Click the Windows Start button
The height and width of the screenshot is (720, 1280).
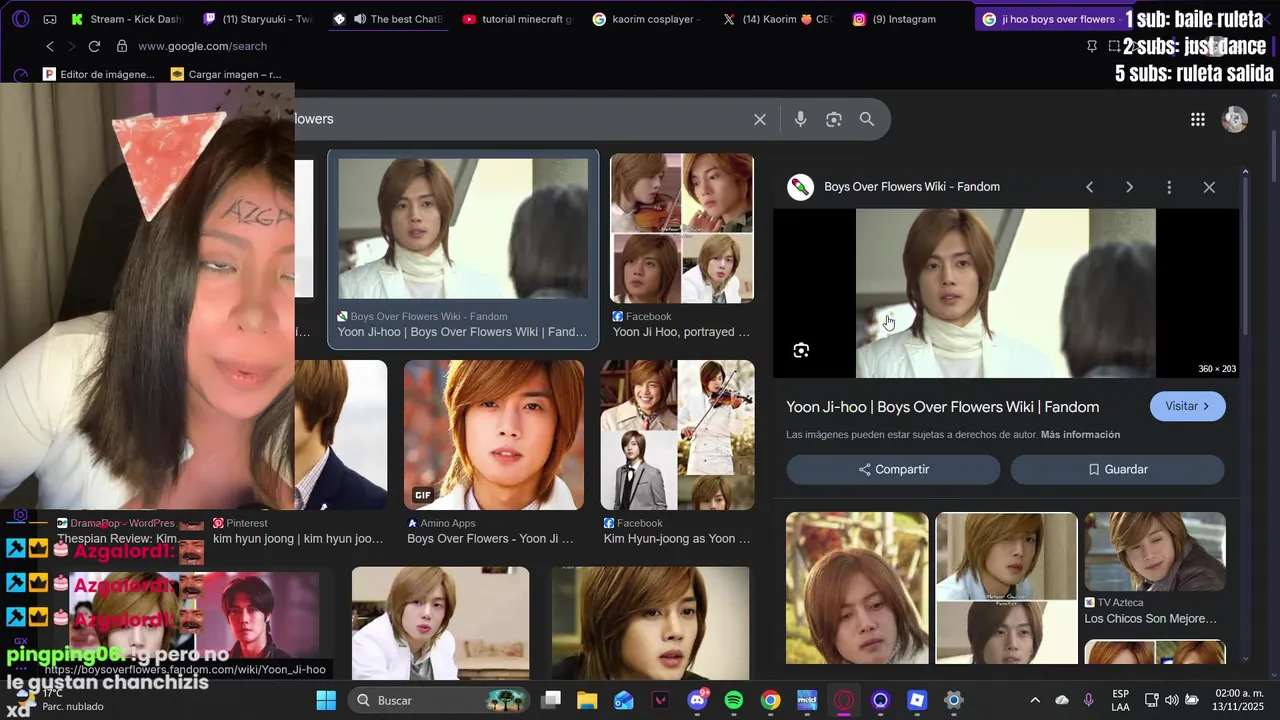(326, 700)
